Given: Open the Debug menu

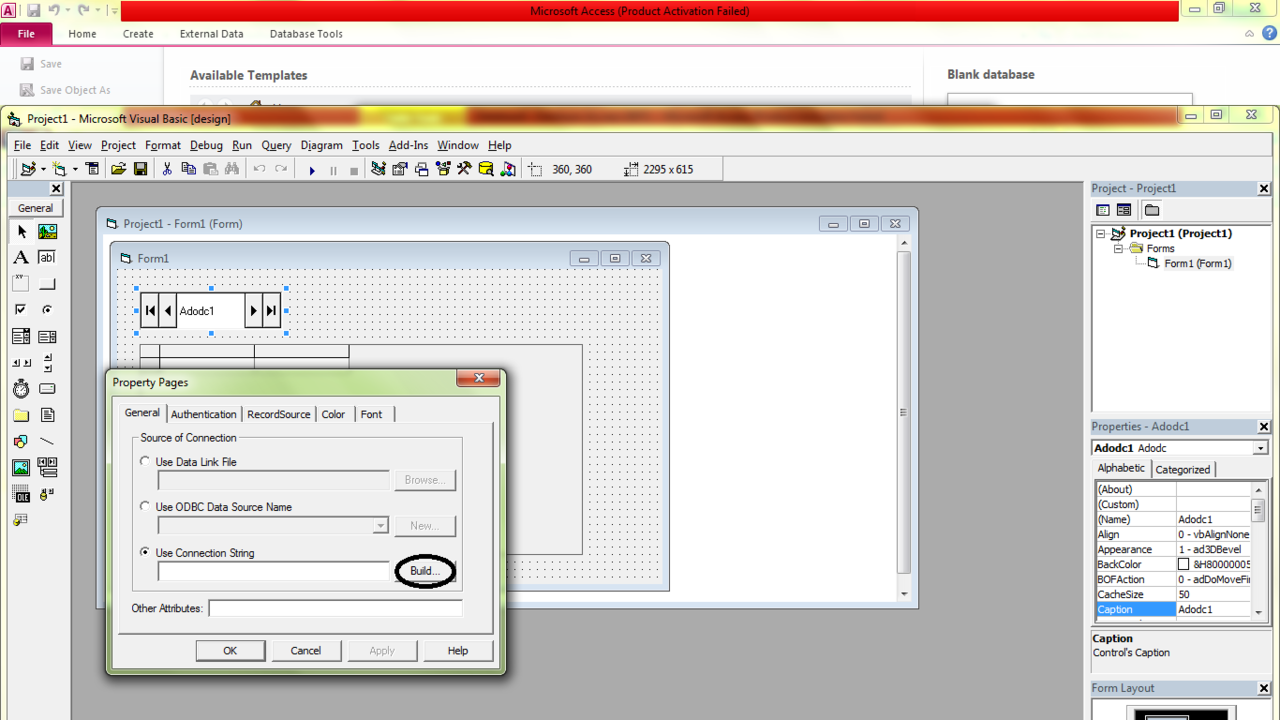Looking at the screenshot, I should click(206, 145).
